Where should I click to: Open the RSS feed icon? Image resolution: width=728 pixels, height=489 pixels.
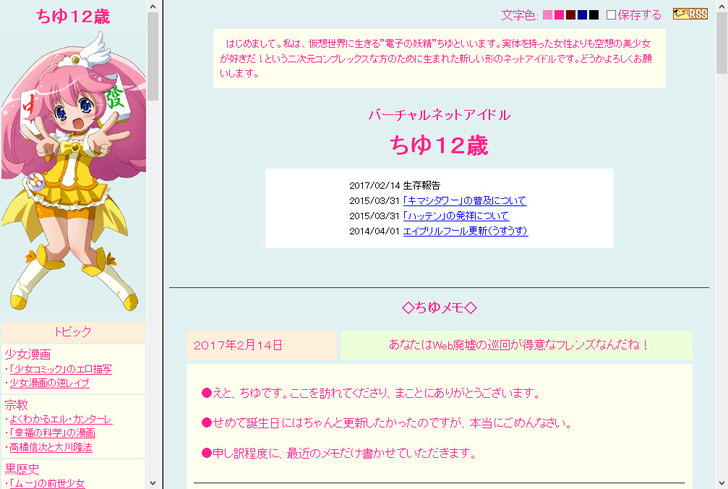[x=690, y=14]
